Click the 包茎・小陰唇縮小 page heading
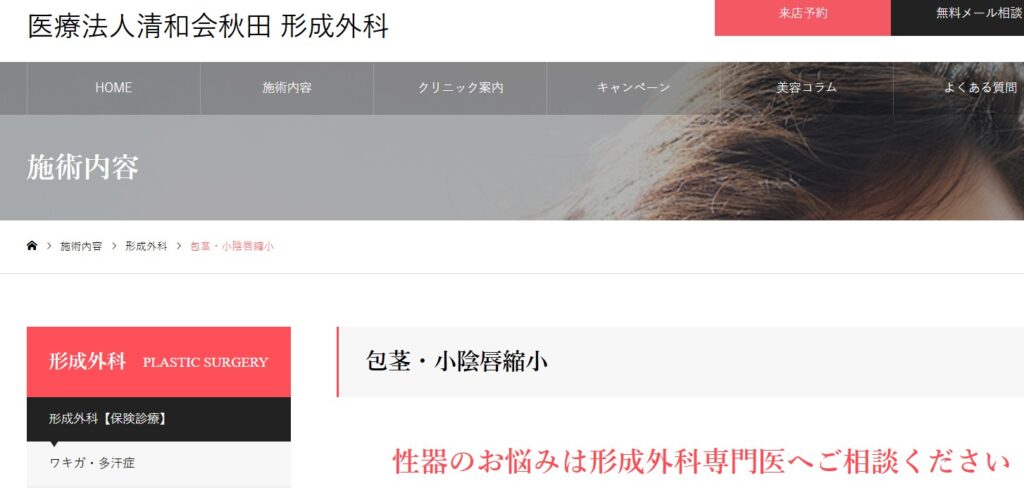Viewport: 1024px width, 488px height. point(456,362)
